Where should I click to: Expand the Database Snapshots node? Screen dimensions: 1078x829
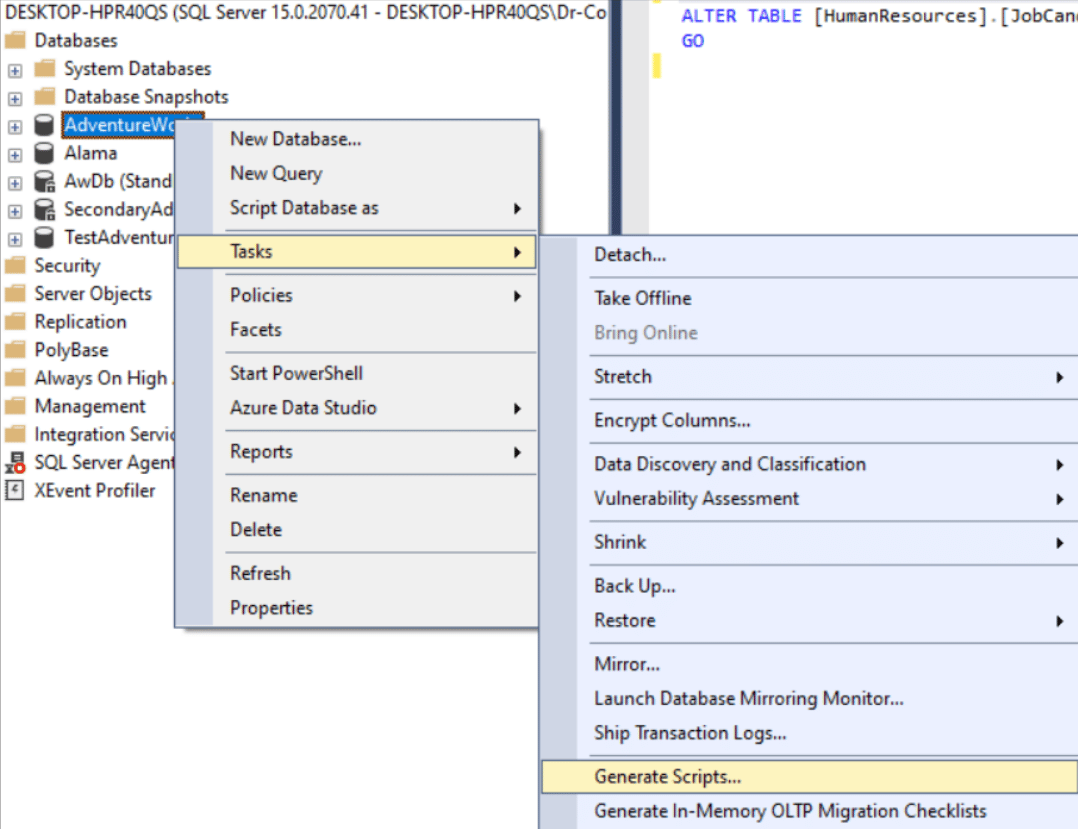15,98
